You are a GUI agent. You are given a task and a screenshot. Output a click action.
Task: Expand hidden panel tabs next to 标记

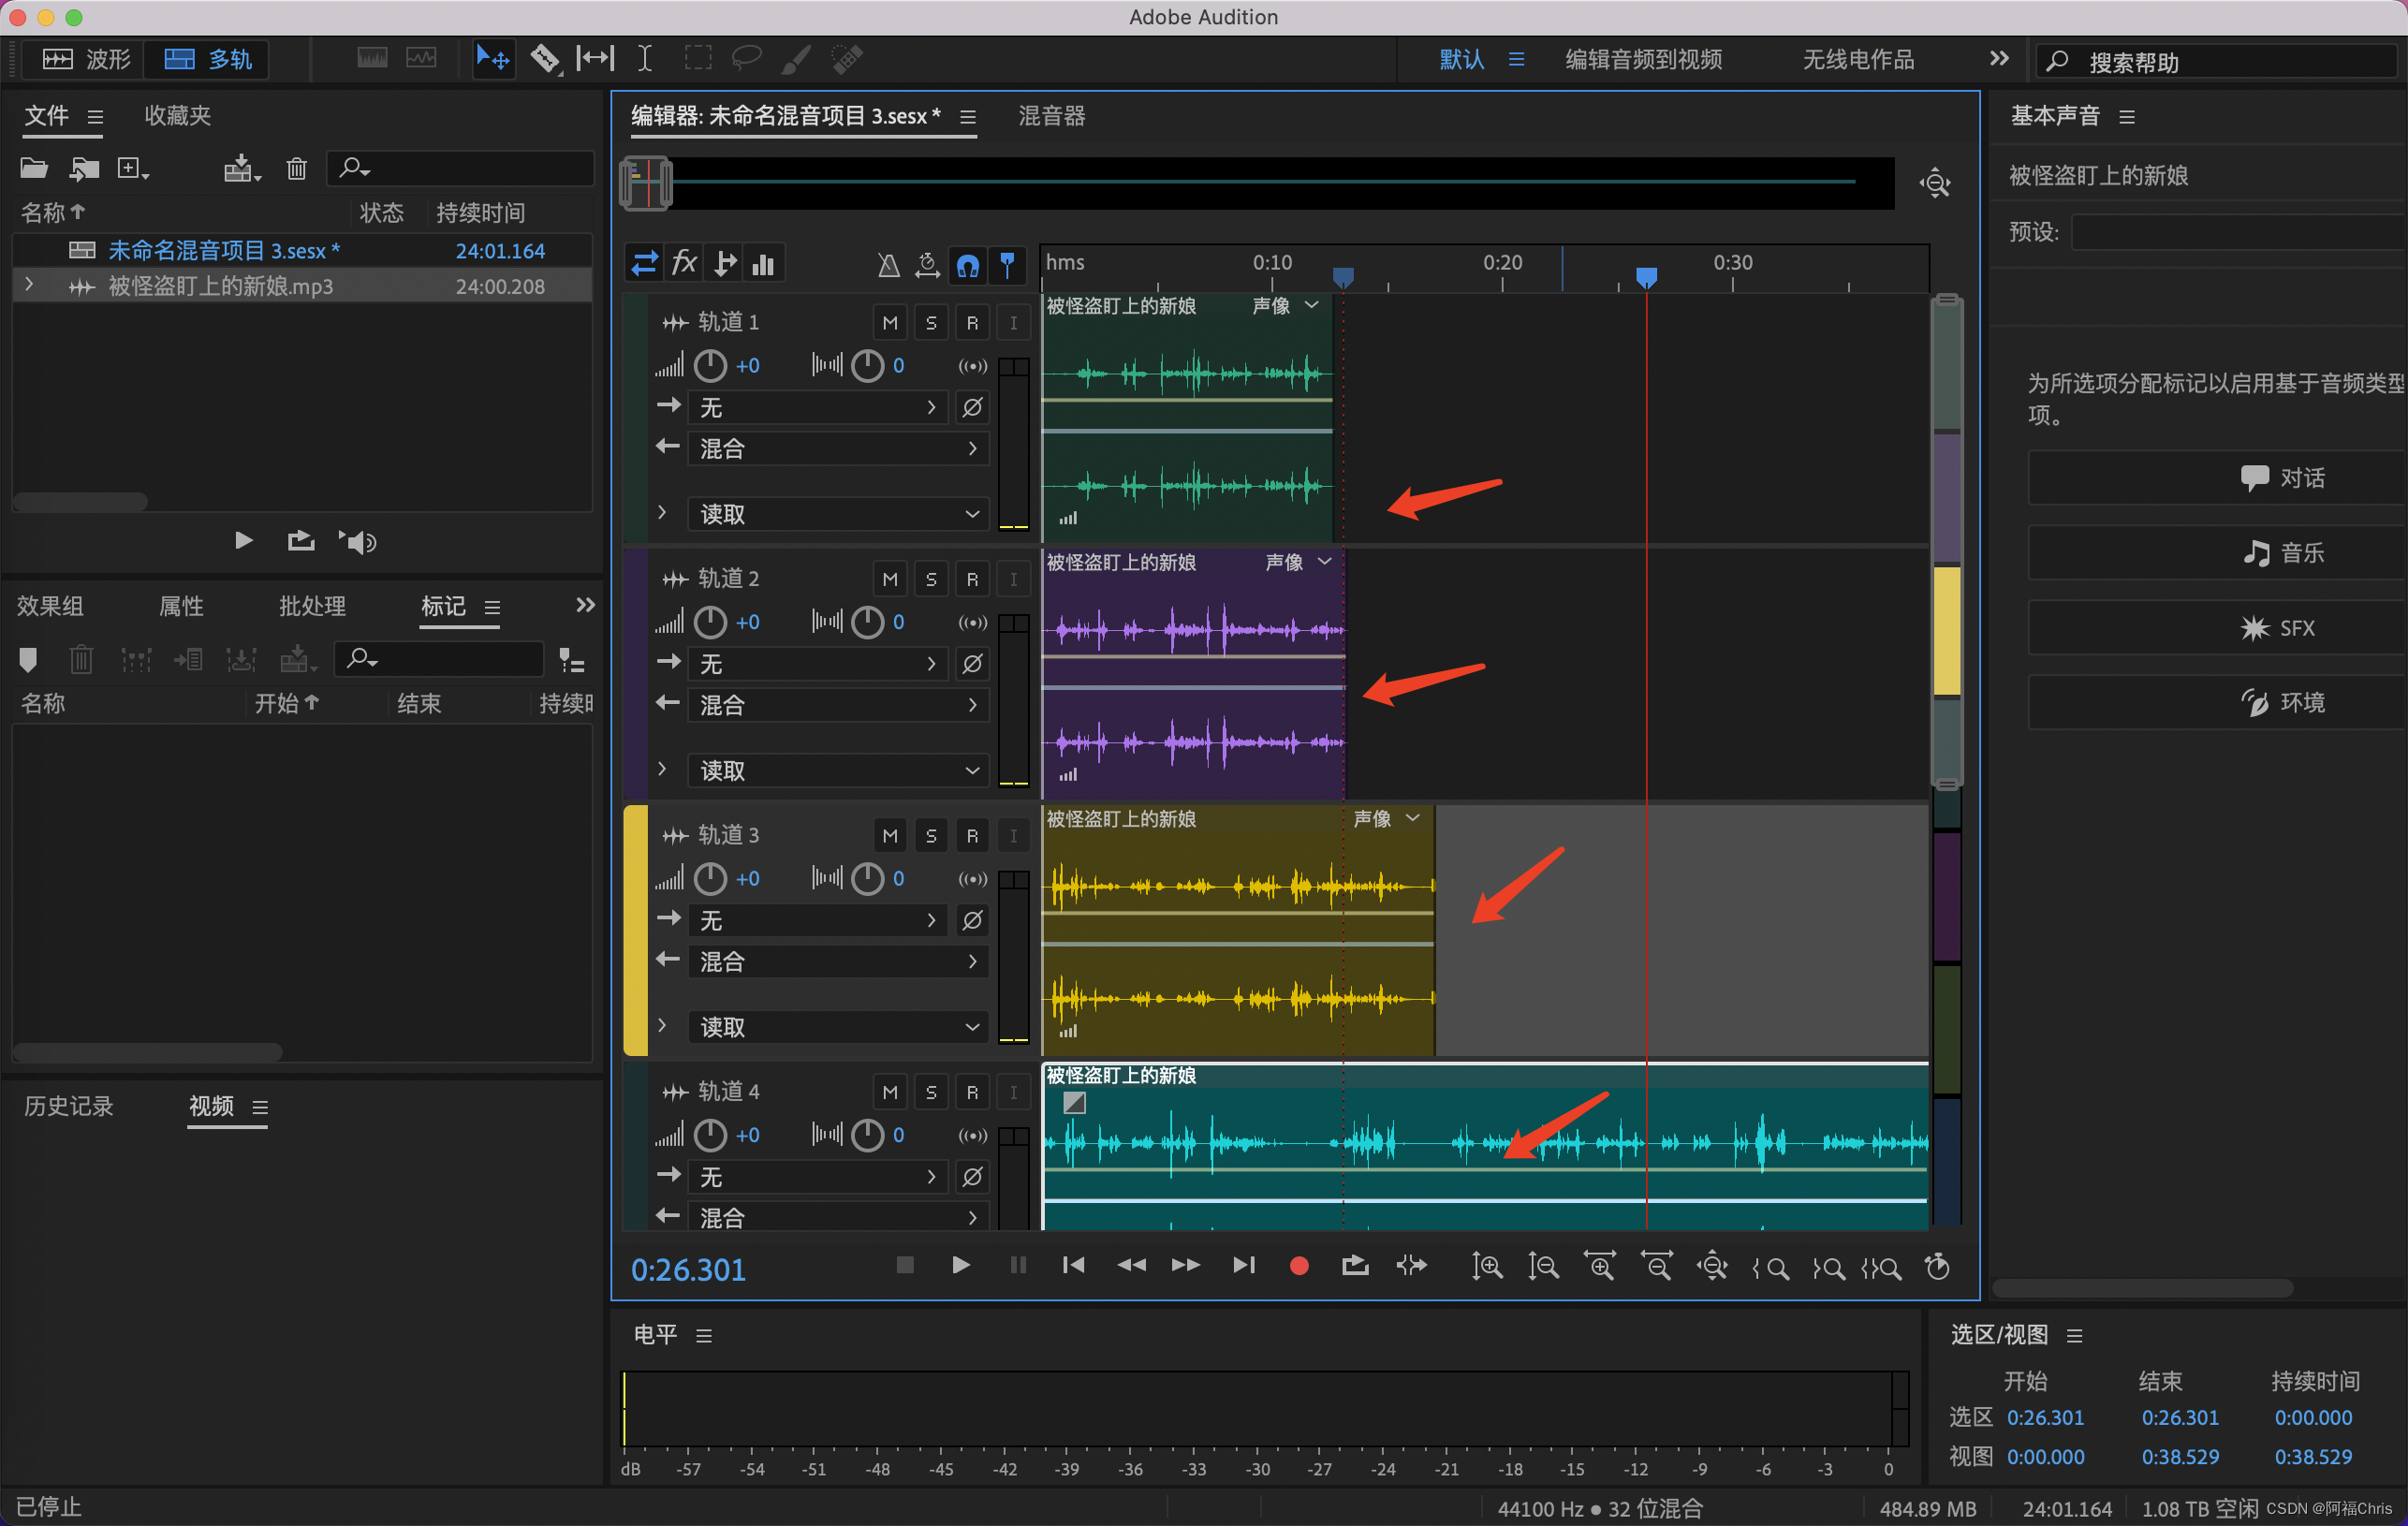(585, 605)
